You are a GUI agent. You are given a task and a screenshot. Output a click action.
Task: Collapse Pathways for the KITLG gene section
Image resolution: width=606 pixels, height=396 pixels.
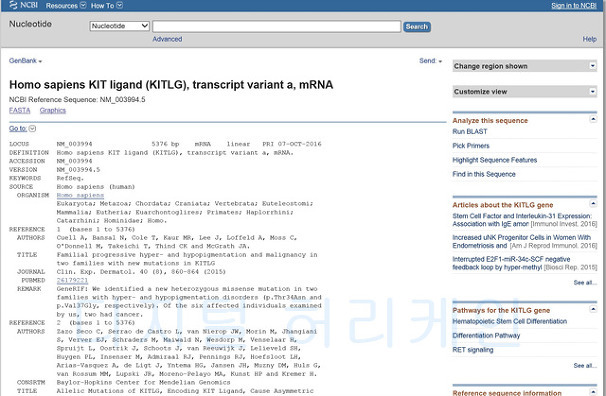point(592,309)
